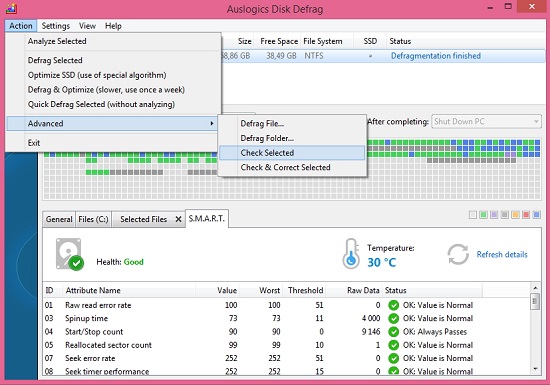Click the SMART table scrollbar thumb
This screenshot has width=550, height=385.
pos(535,302)
